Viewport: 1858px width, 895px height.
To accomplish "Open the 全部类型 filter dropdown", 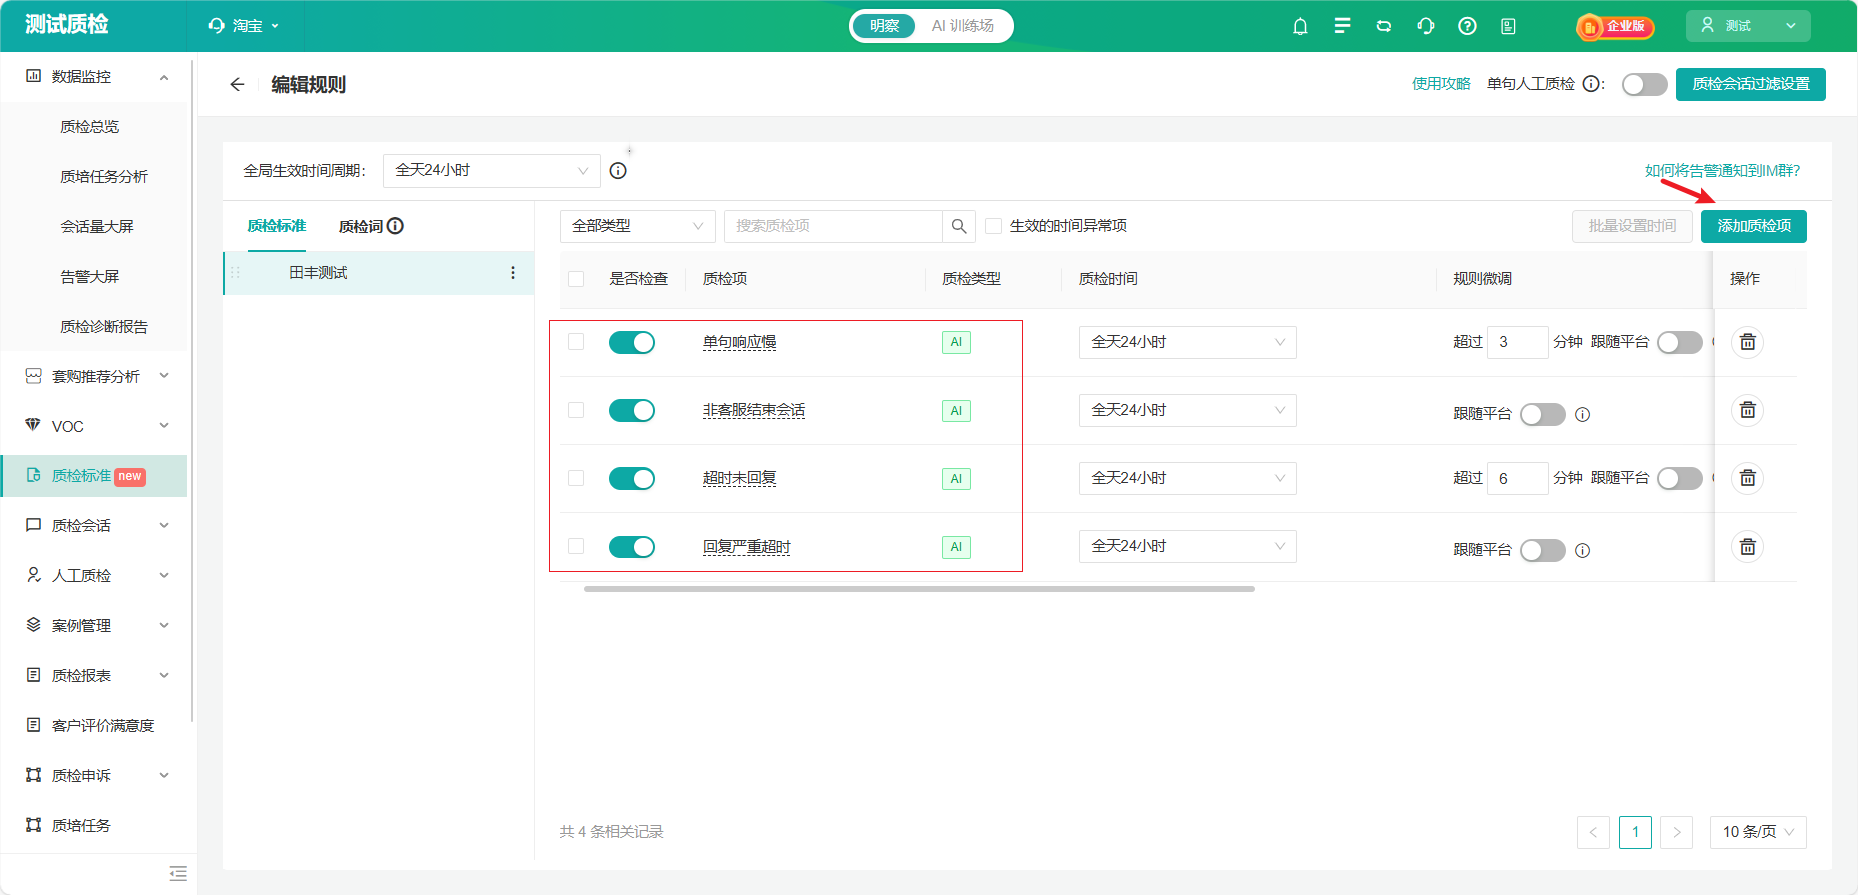I will tap(638, 226).
